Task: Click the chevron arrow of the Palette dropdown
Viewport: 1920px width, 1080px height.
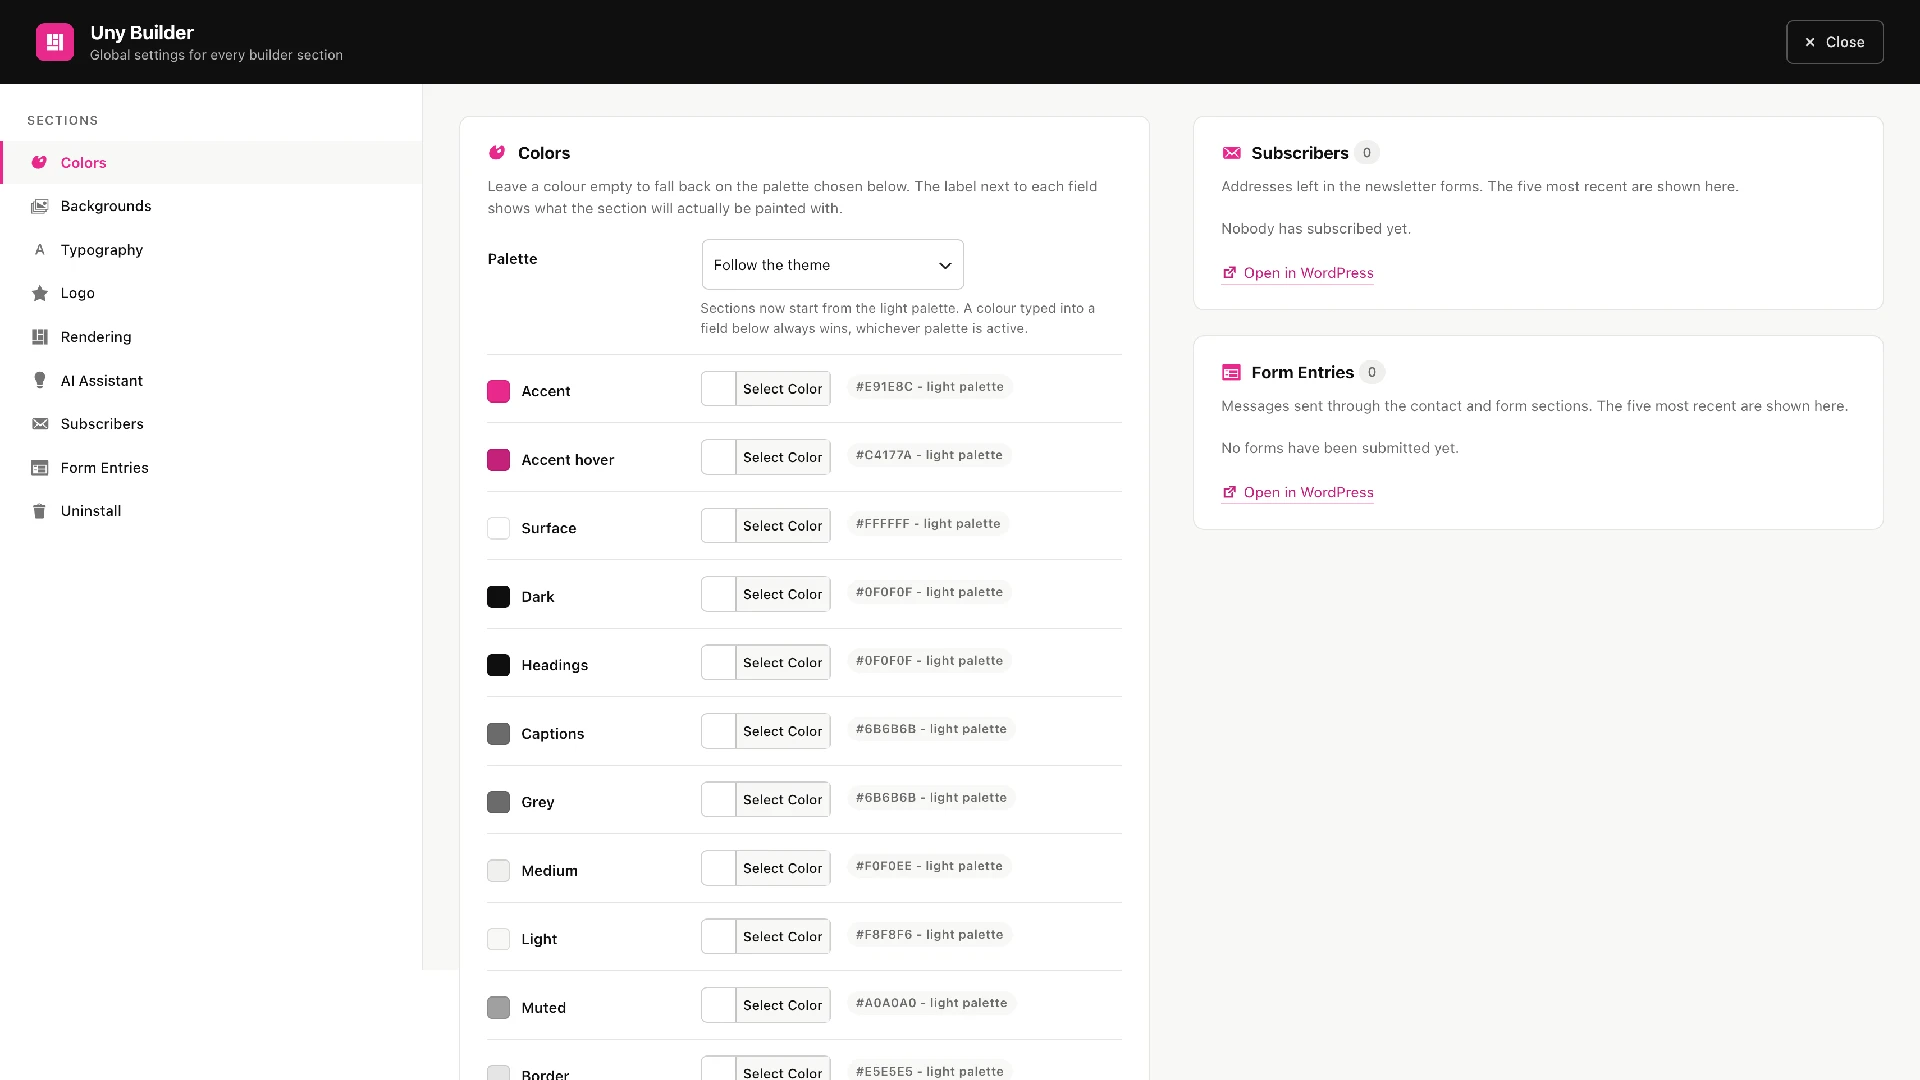Action: pyautogui.click(x=944, y=265)
